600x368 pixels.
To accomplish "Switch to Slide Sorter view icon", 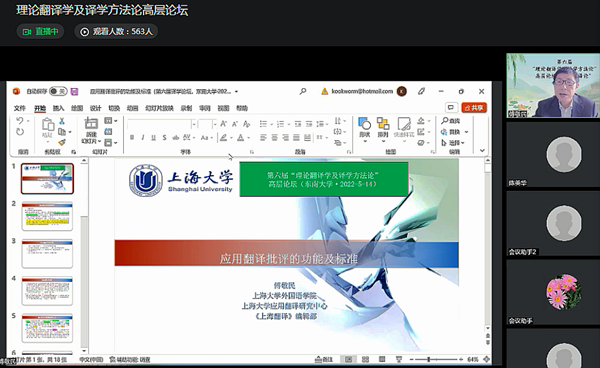I will 365,359.
